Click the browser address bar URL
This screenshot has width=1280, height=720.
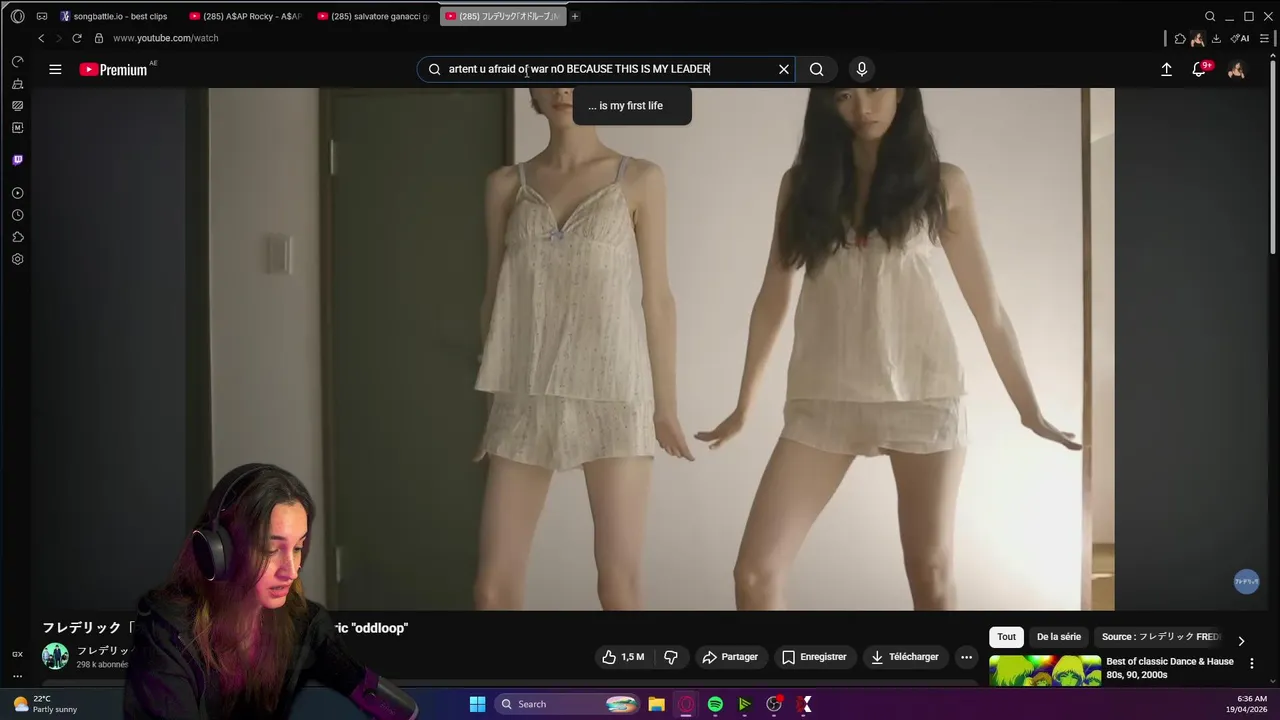coord(166,38)
